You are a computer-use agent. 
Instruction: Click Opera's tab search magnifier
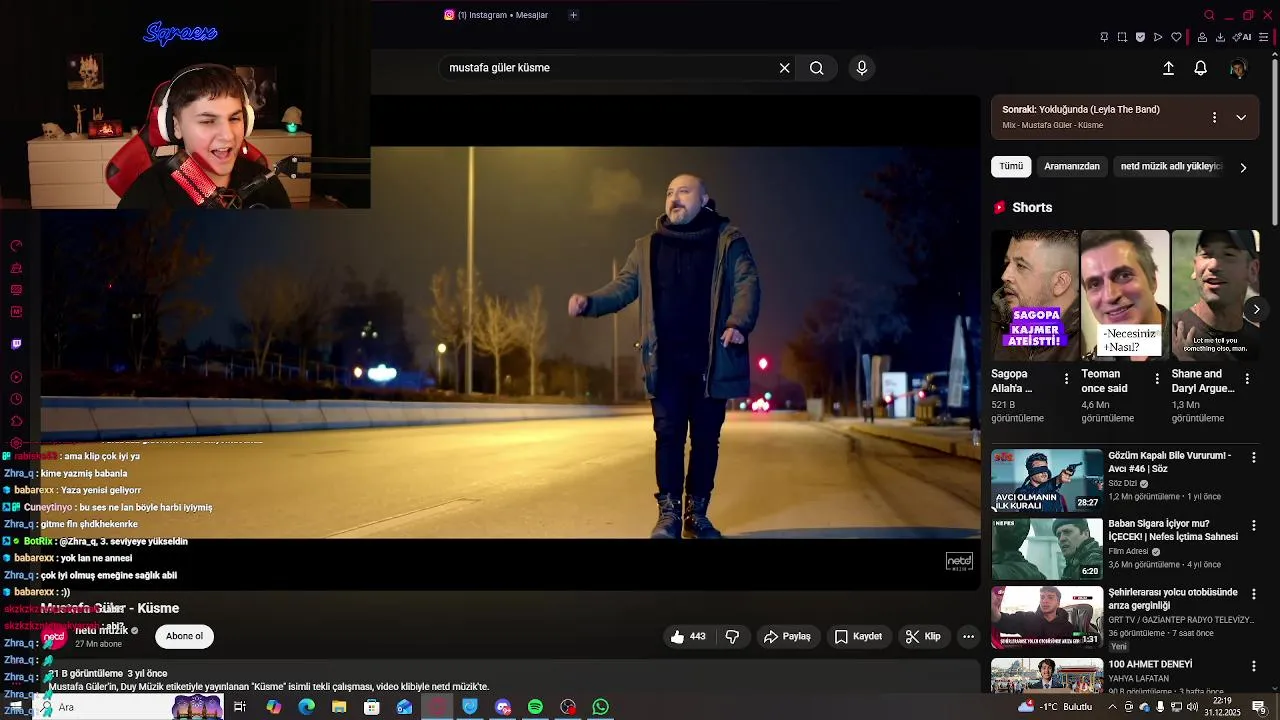click(x=1209, y=15)
